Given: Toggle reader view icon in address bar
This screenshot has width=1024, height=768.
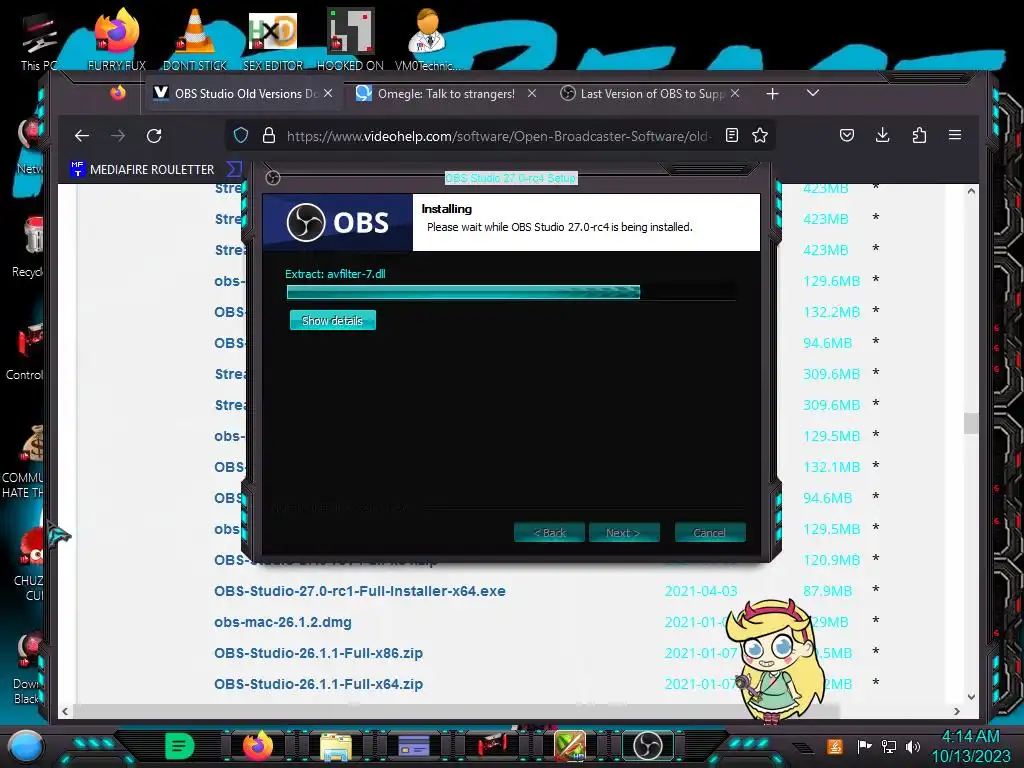Looking at the screenshot, I should click(732, 135).
